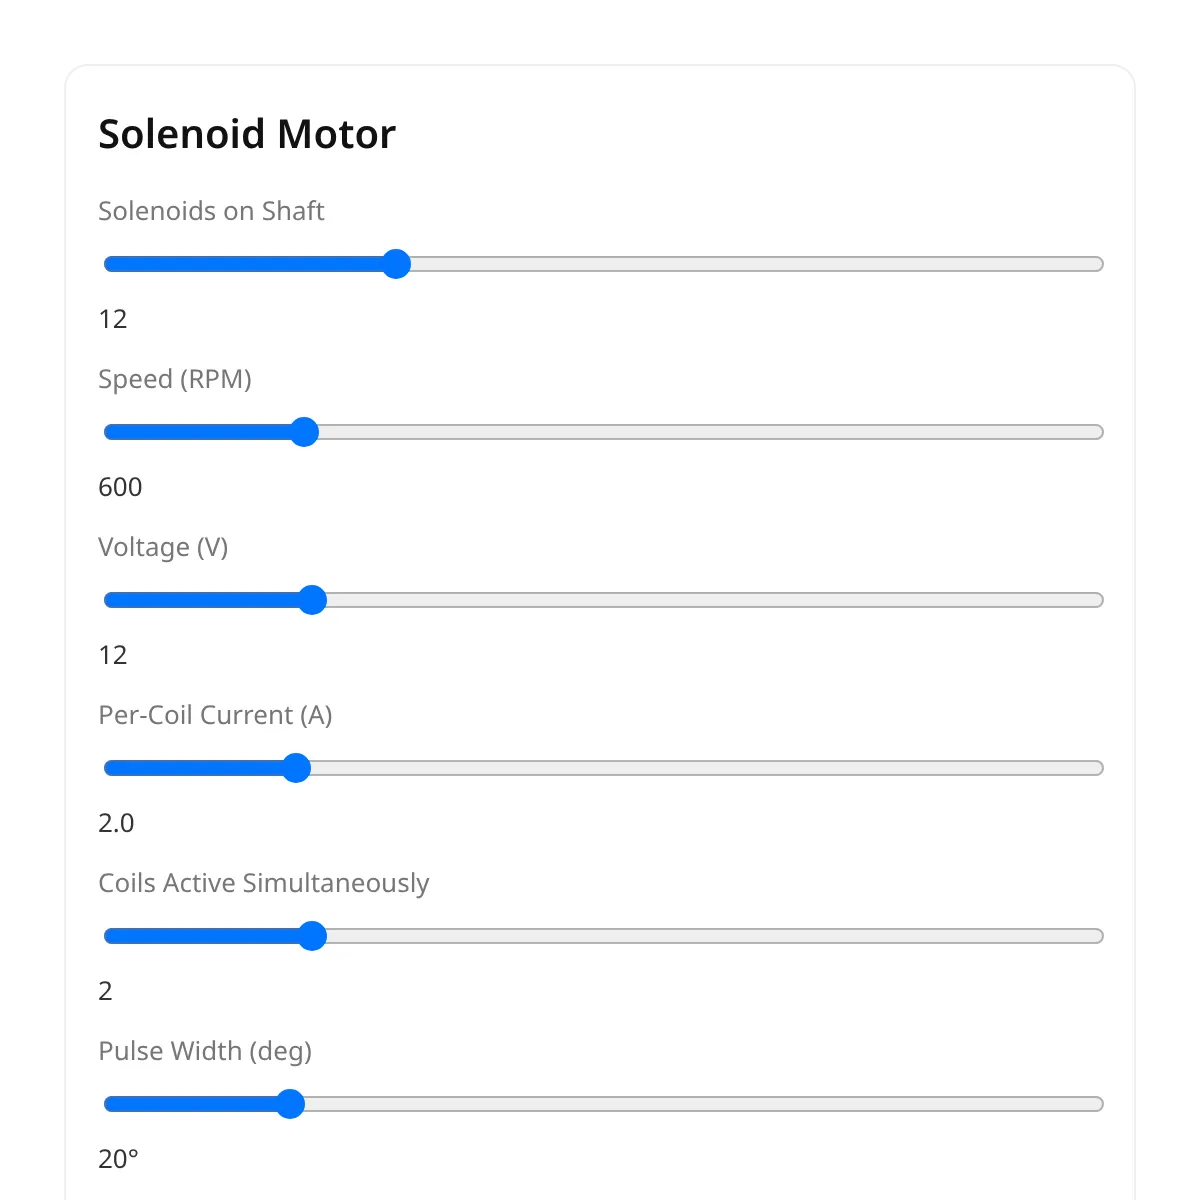Click the Per-Coil Current 2.0 value

116,823
